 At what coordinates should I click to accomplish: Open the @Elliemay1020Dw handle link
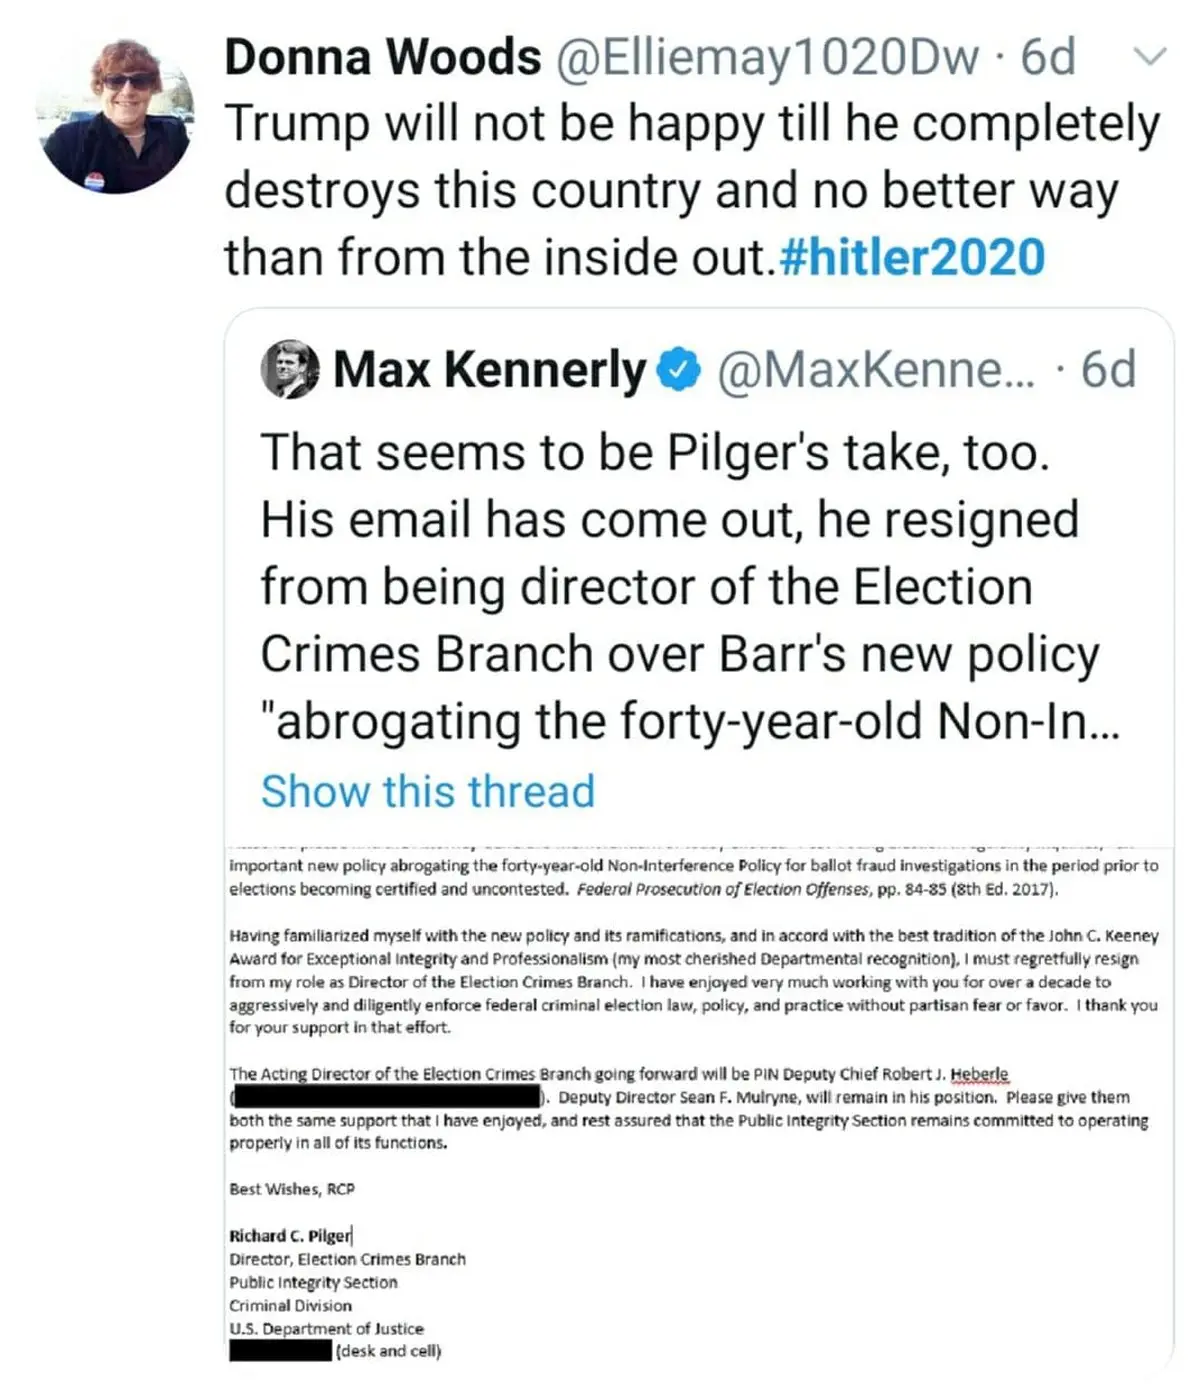[765, 57]
